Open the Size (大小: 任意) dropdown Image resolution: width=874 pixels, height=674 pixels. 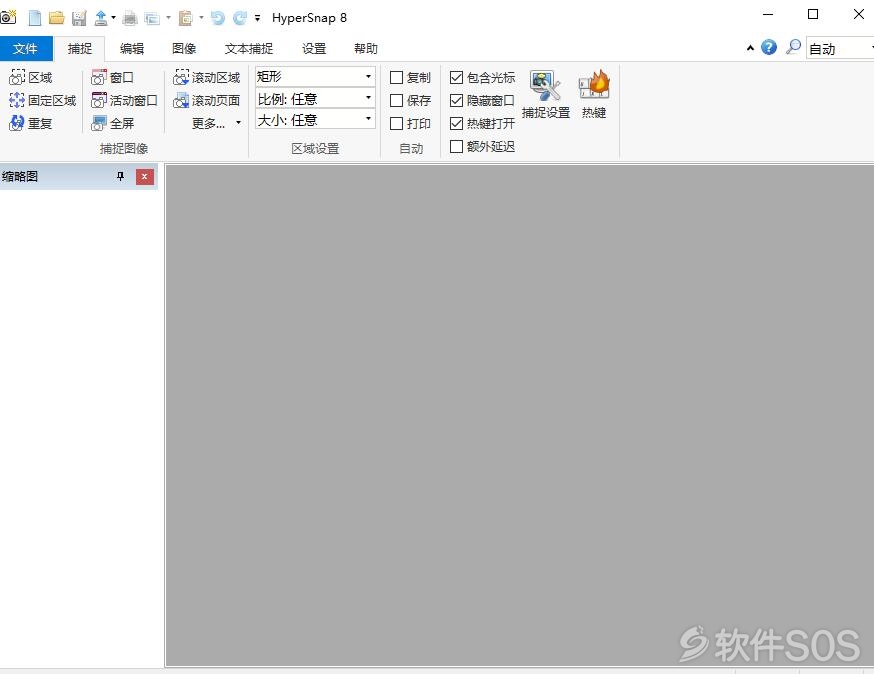pos(315,119)
